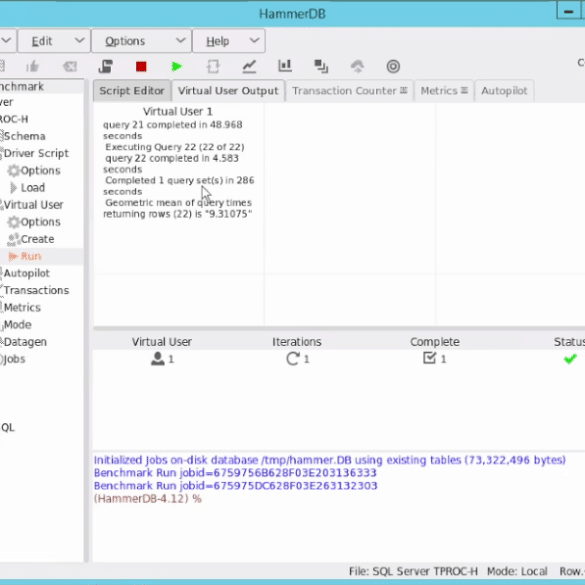The height and width of the screenshot is (585, 585).
Task: Select the highlighted Run tree item
Action: coord(31,256)
